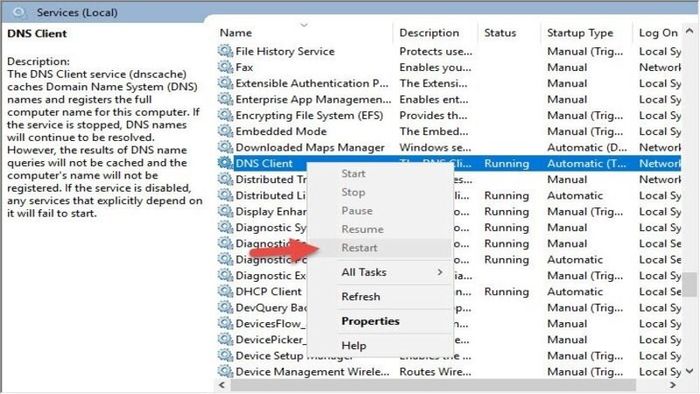The width and height of the screenshot is (700, 394).
Task: Select the Embedded Mode service name
Action: (x=281, y=132)
